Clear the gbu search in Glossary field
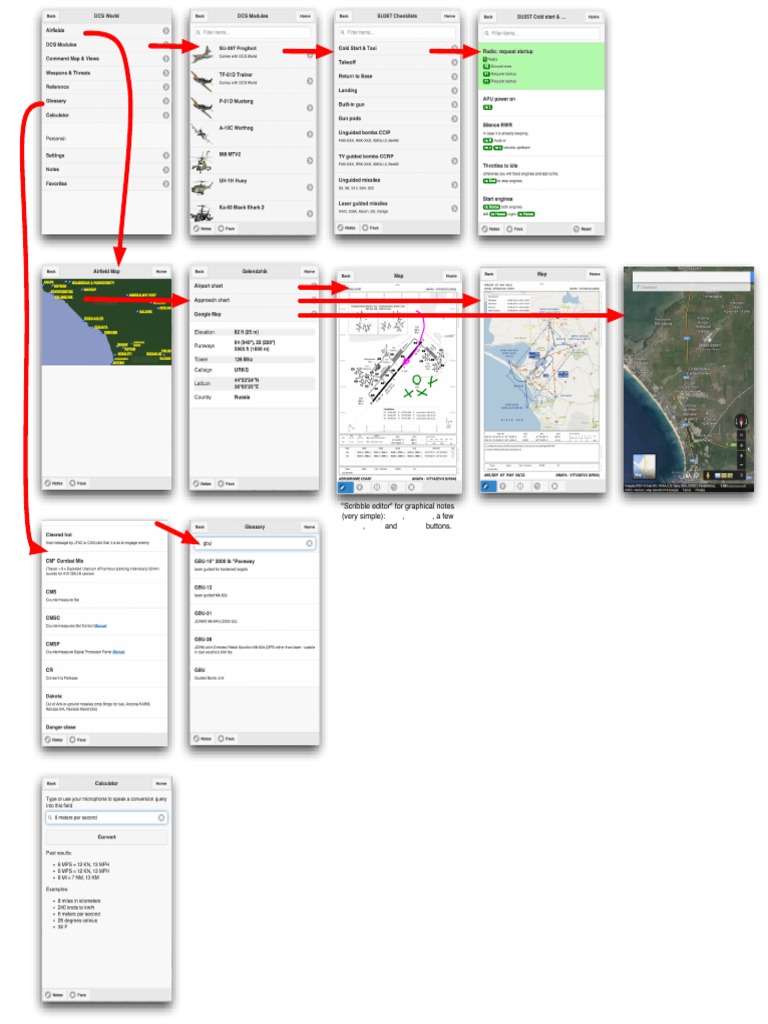The height and width of the screenshot is (1024, 768). tap(310, 543)
